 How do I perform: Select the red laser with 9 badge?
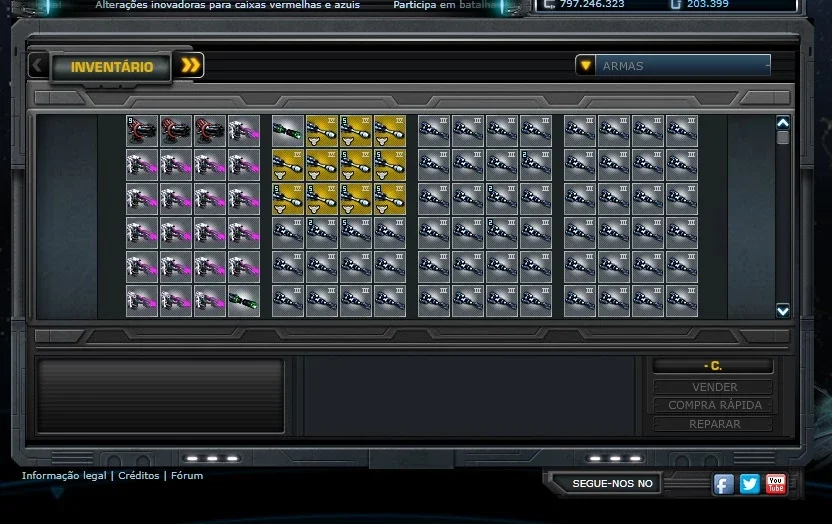(142, 131)
